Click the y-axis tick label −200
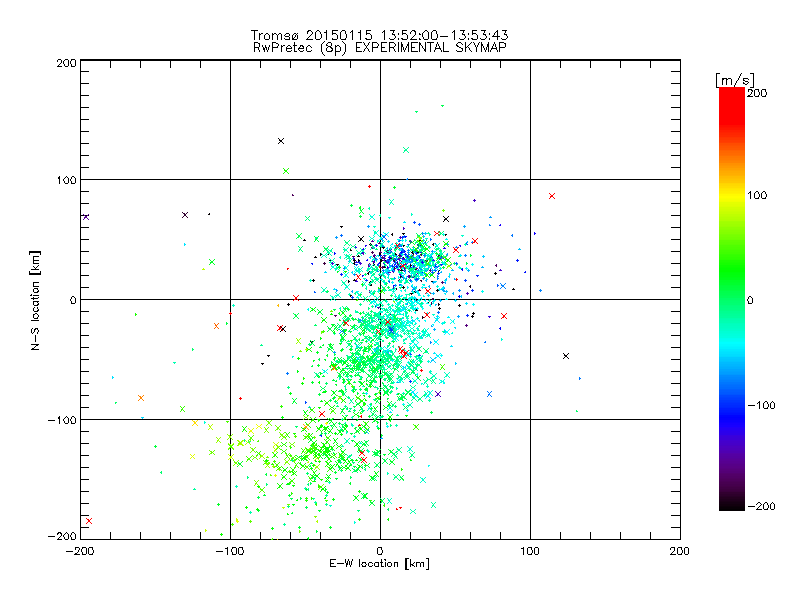800x600 pixels. [x=62, y=536]
